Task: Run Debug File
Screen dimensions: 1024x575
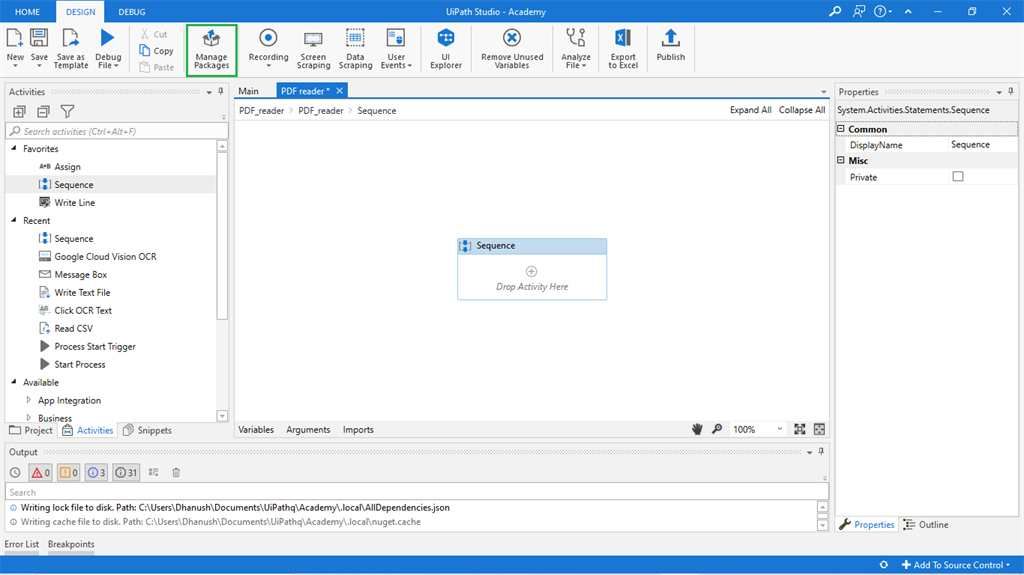Action: coord(108,48)
